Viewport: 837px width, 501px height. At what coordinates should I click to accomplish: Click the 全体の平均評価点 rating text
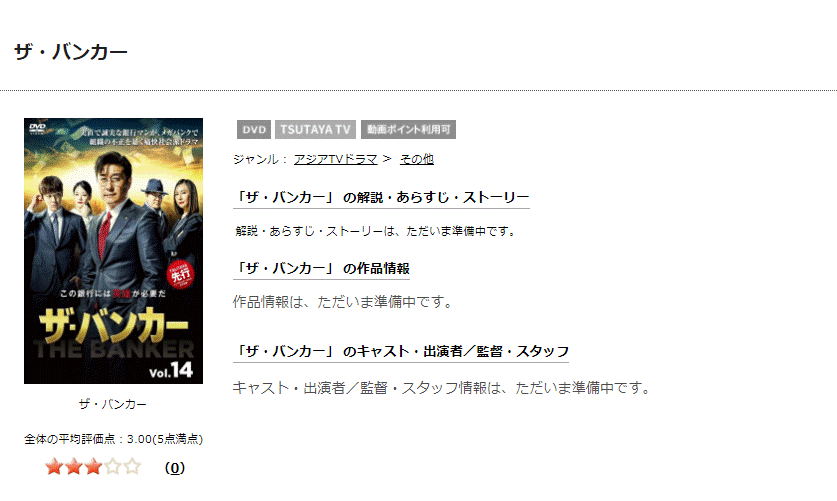[113, 439]
